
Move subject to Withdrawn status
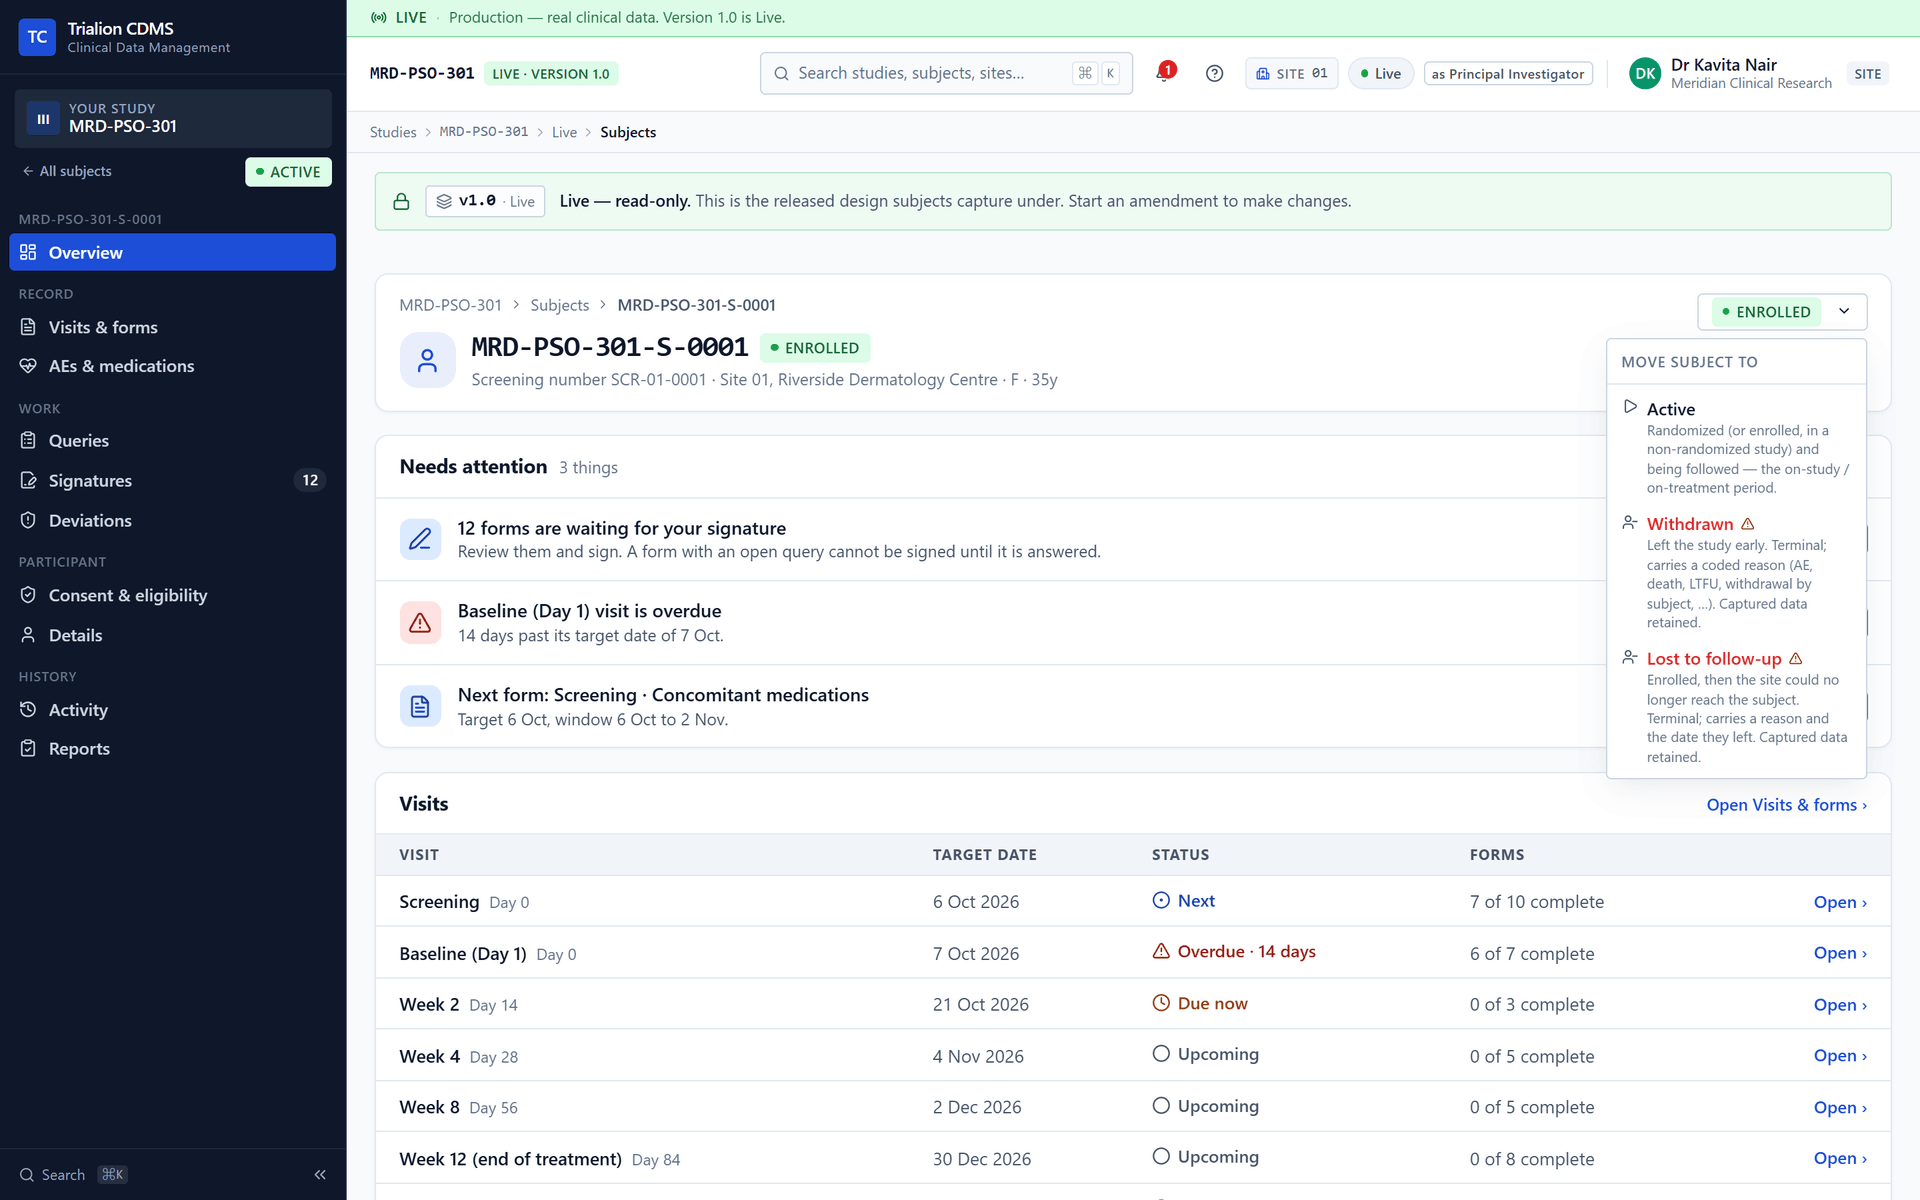[1736, 572]
